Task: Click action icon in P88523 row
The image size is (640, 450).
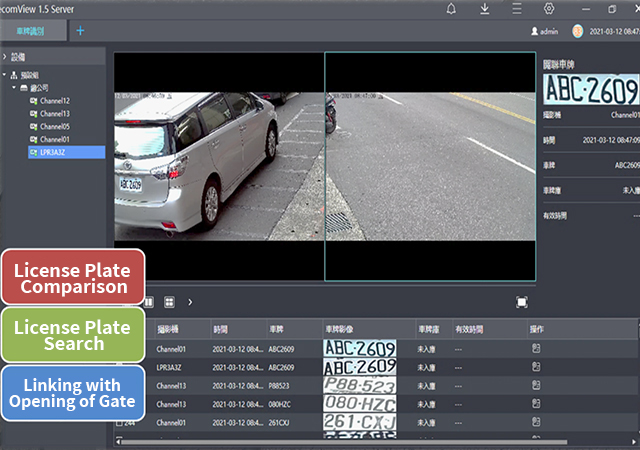Action: [536, 385]
